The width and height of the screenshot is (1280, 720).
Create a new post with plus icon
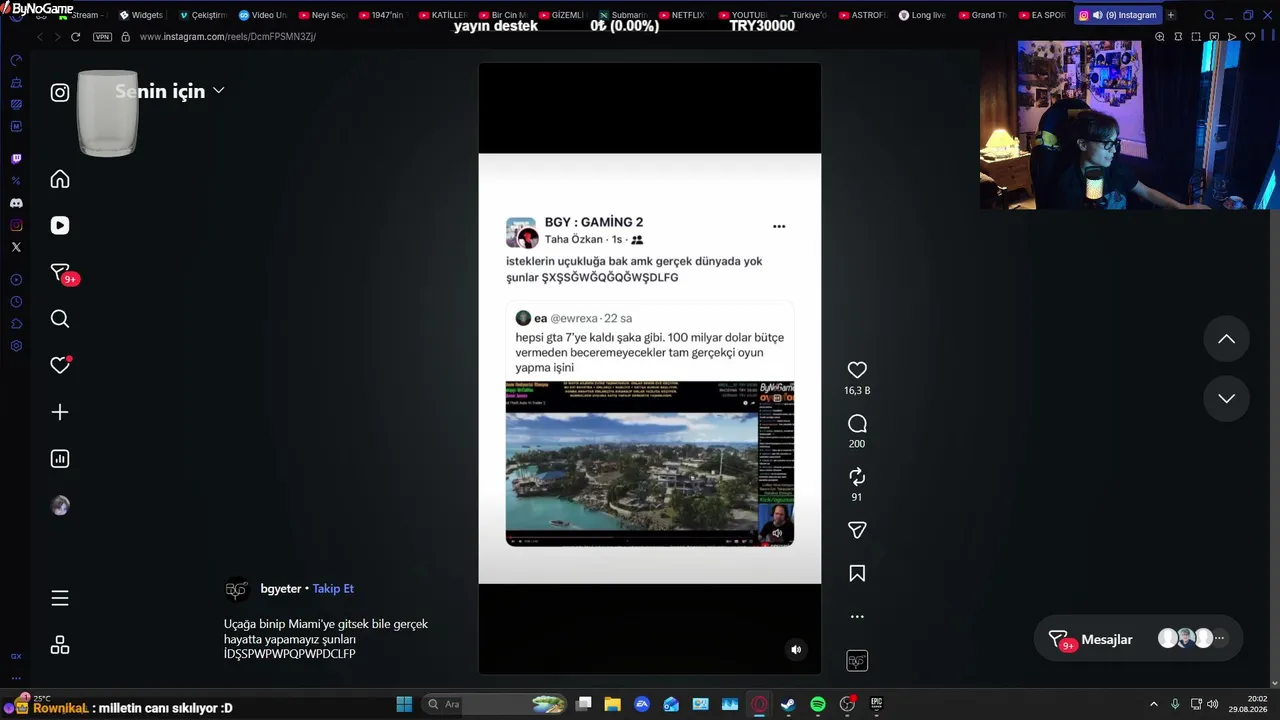point(60,412)
